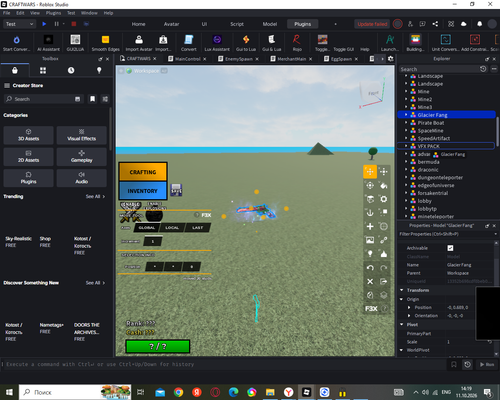
Task: Expand the Position property row
Action: pos(409,307)
